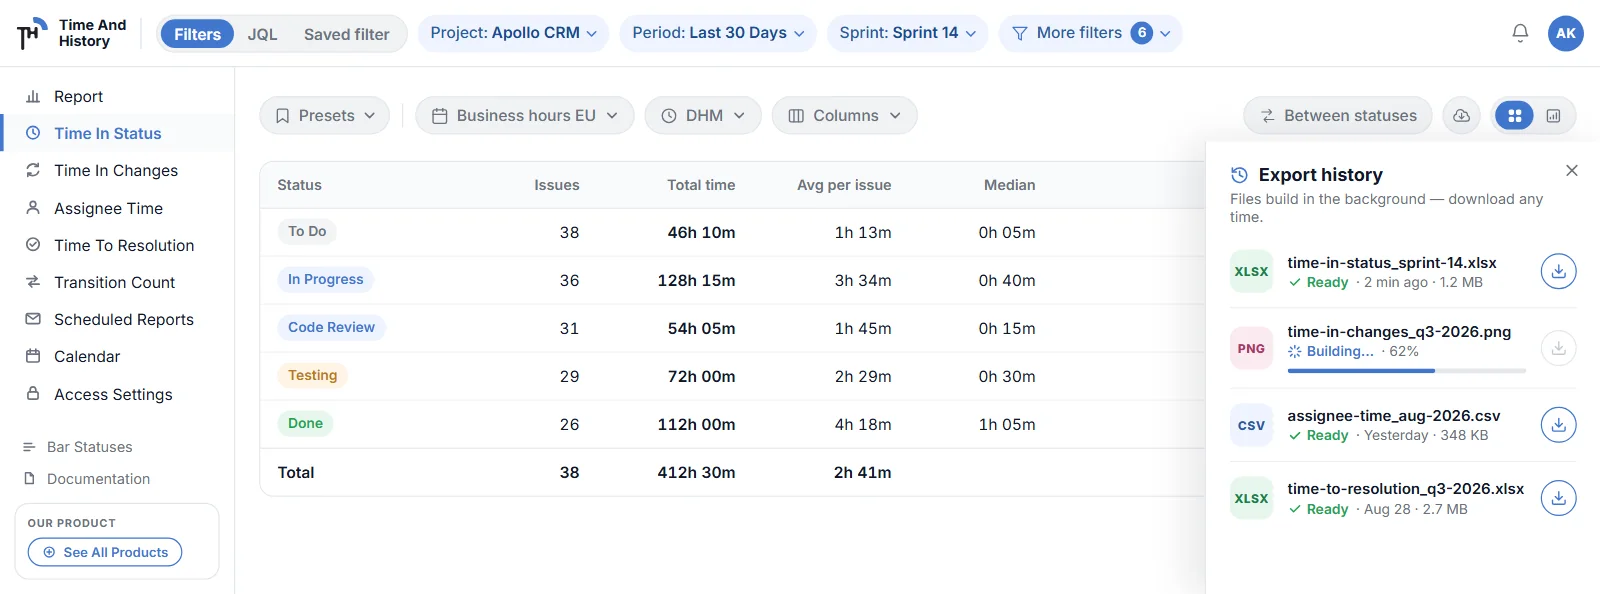Click the Code Review status badge
Screen dimensions: 1600x594
331,327
